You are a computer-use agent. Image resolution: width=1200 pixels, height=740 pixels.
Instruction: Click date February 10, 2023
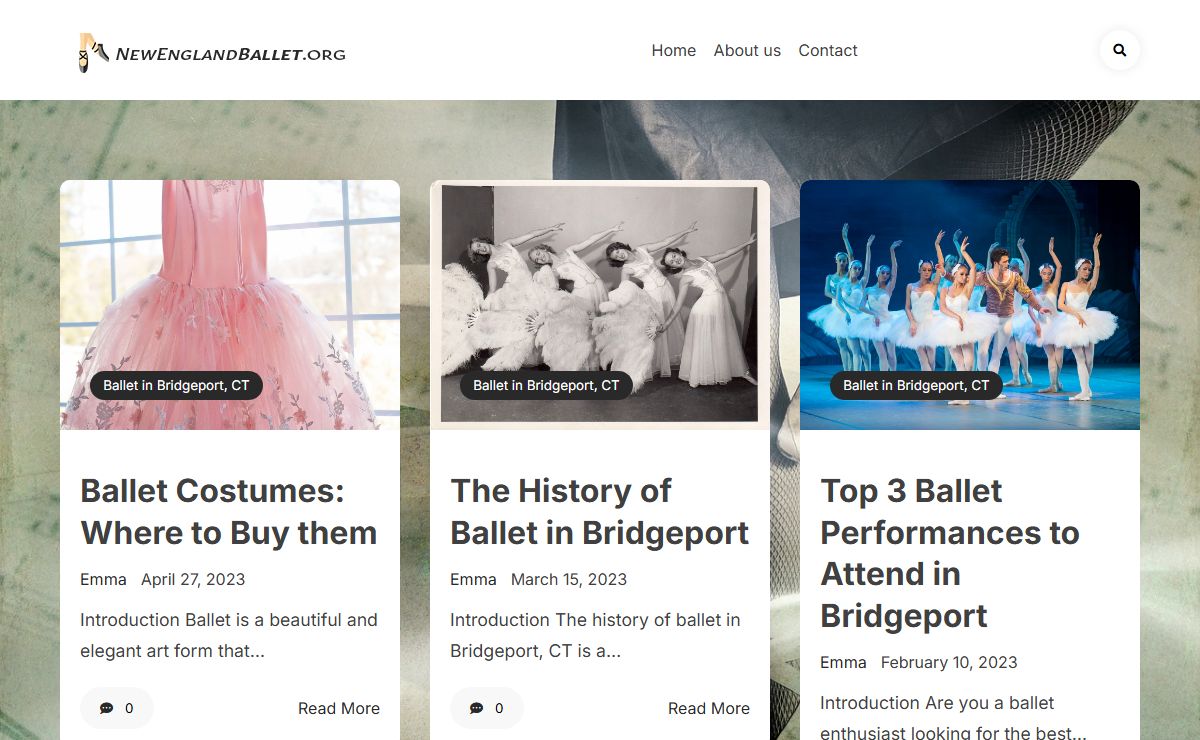(949, 662)
